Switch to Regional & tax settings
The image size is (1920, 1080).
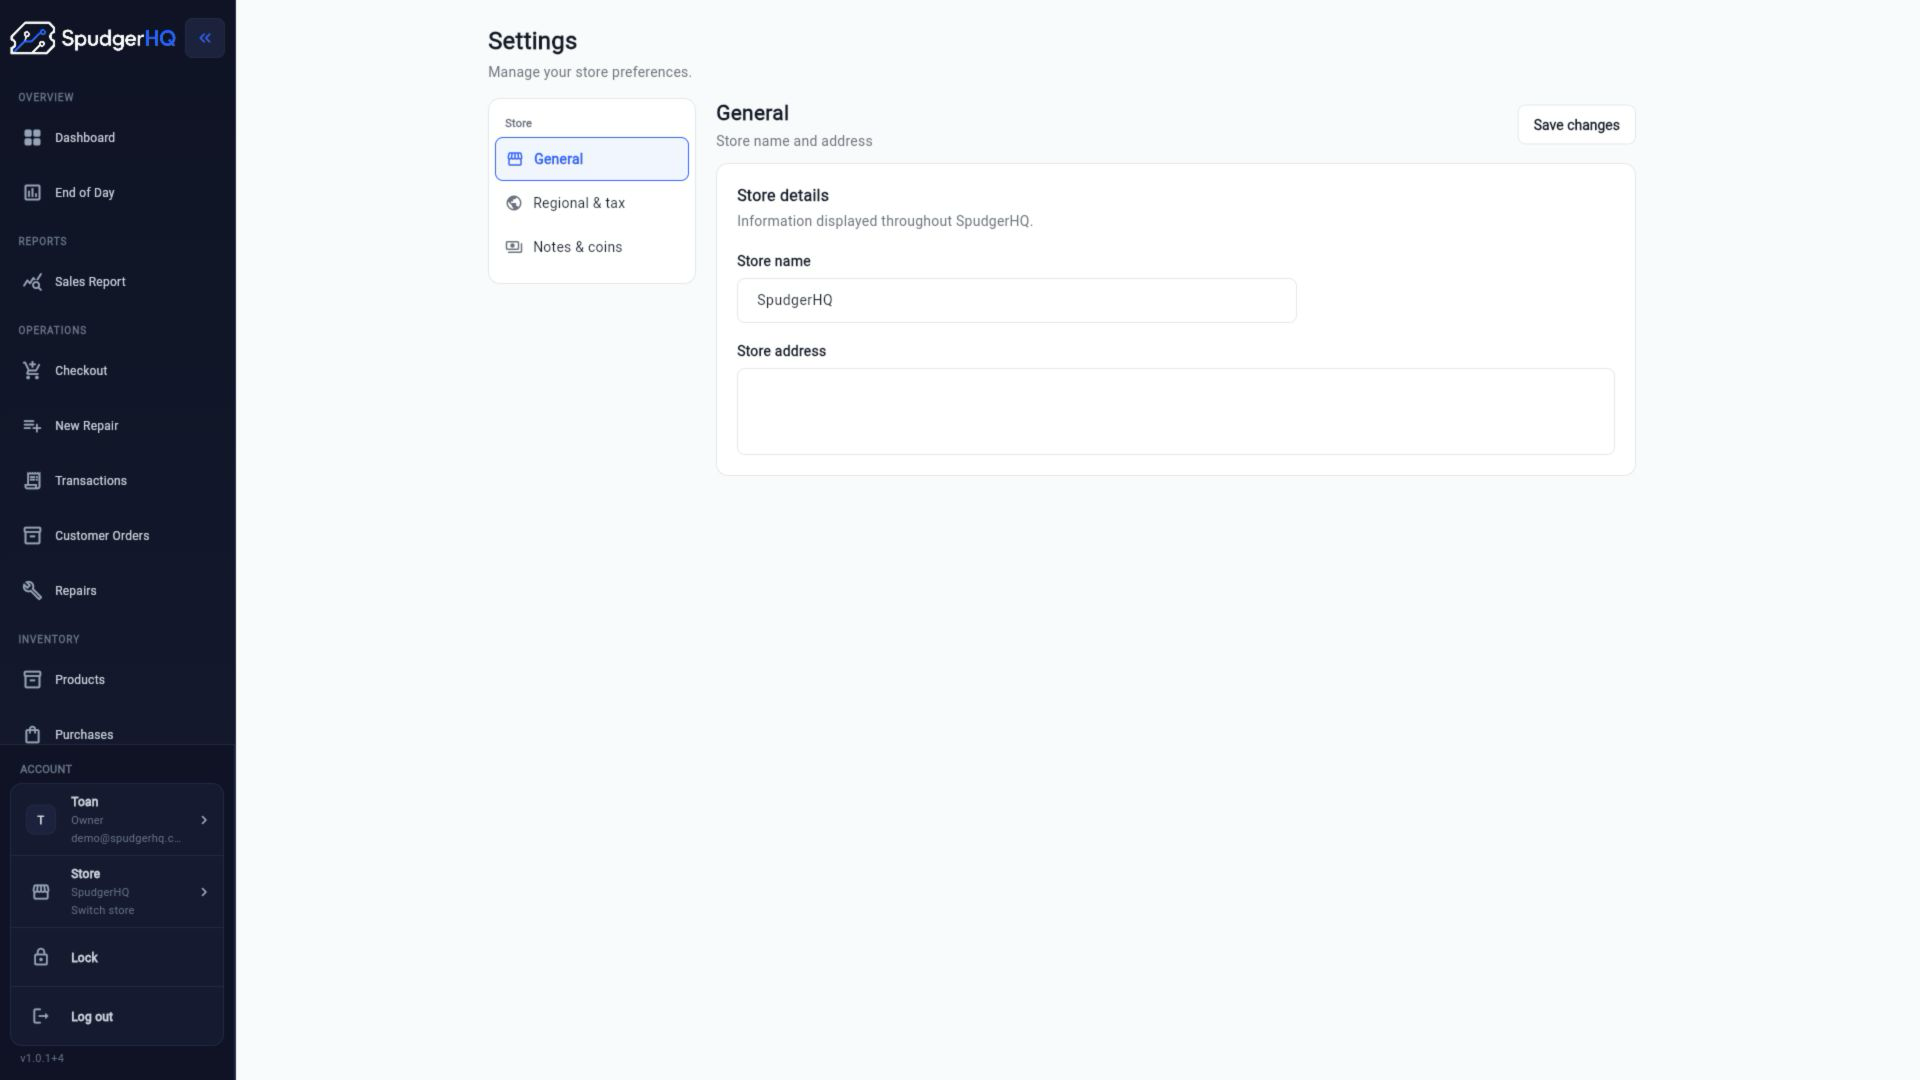(592, 203)
